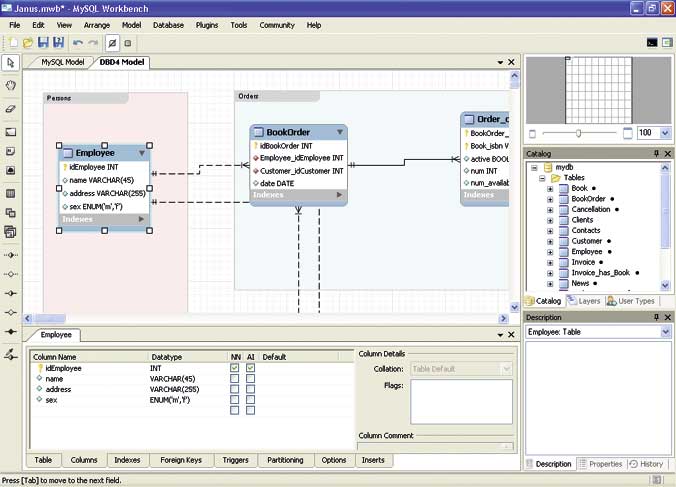Click the Catalog tree scroll down arrow
676x487 pixels.
click(x=665, y=285)
